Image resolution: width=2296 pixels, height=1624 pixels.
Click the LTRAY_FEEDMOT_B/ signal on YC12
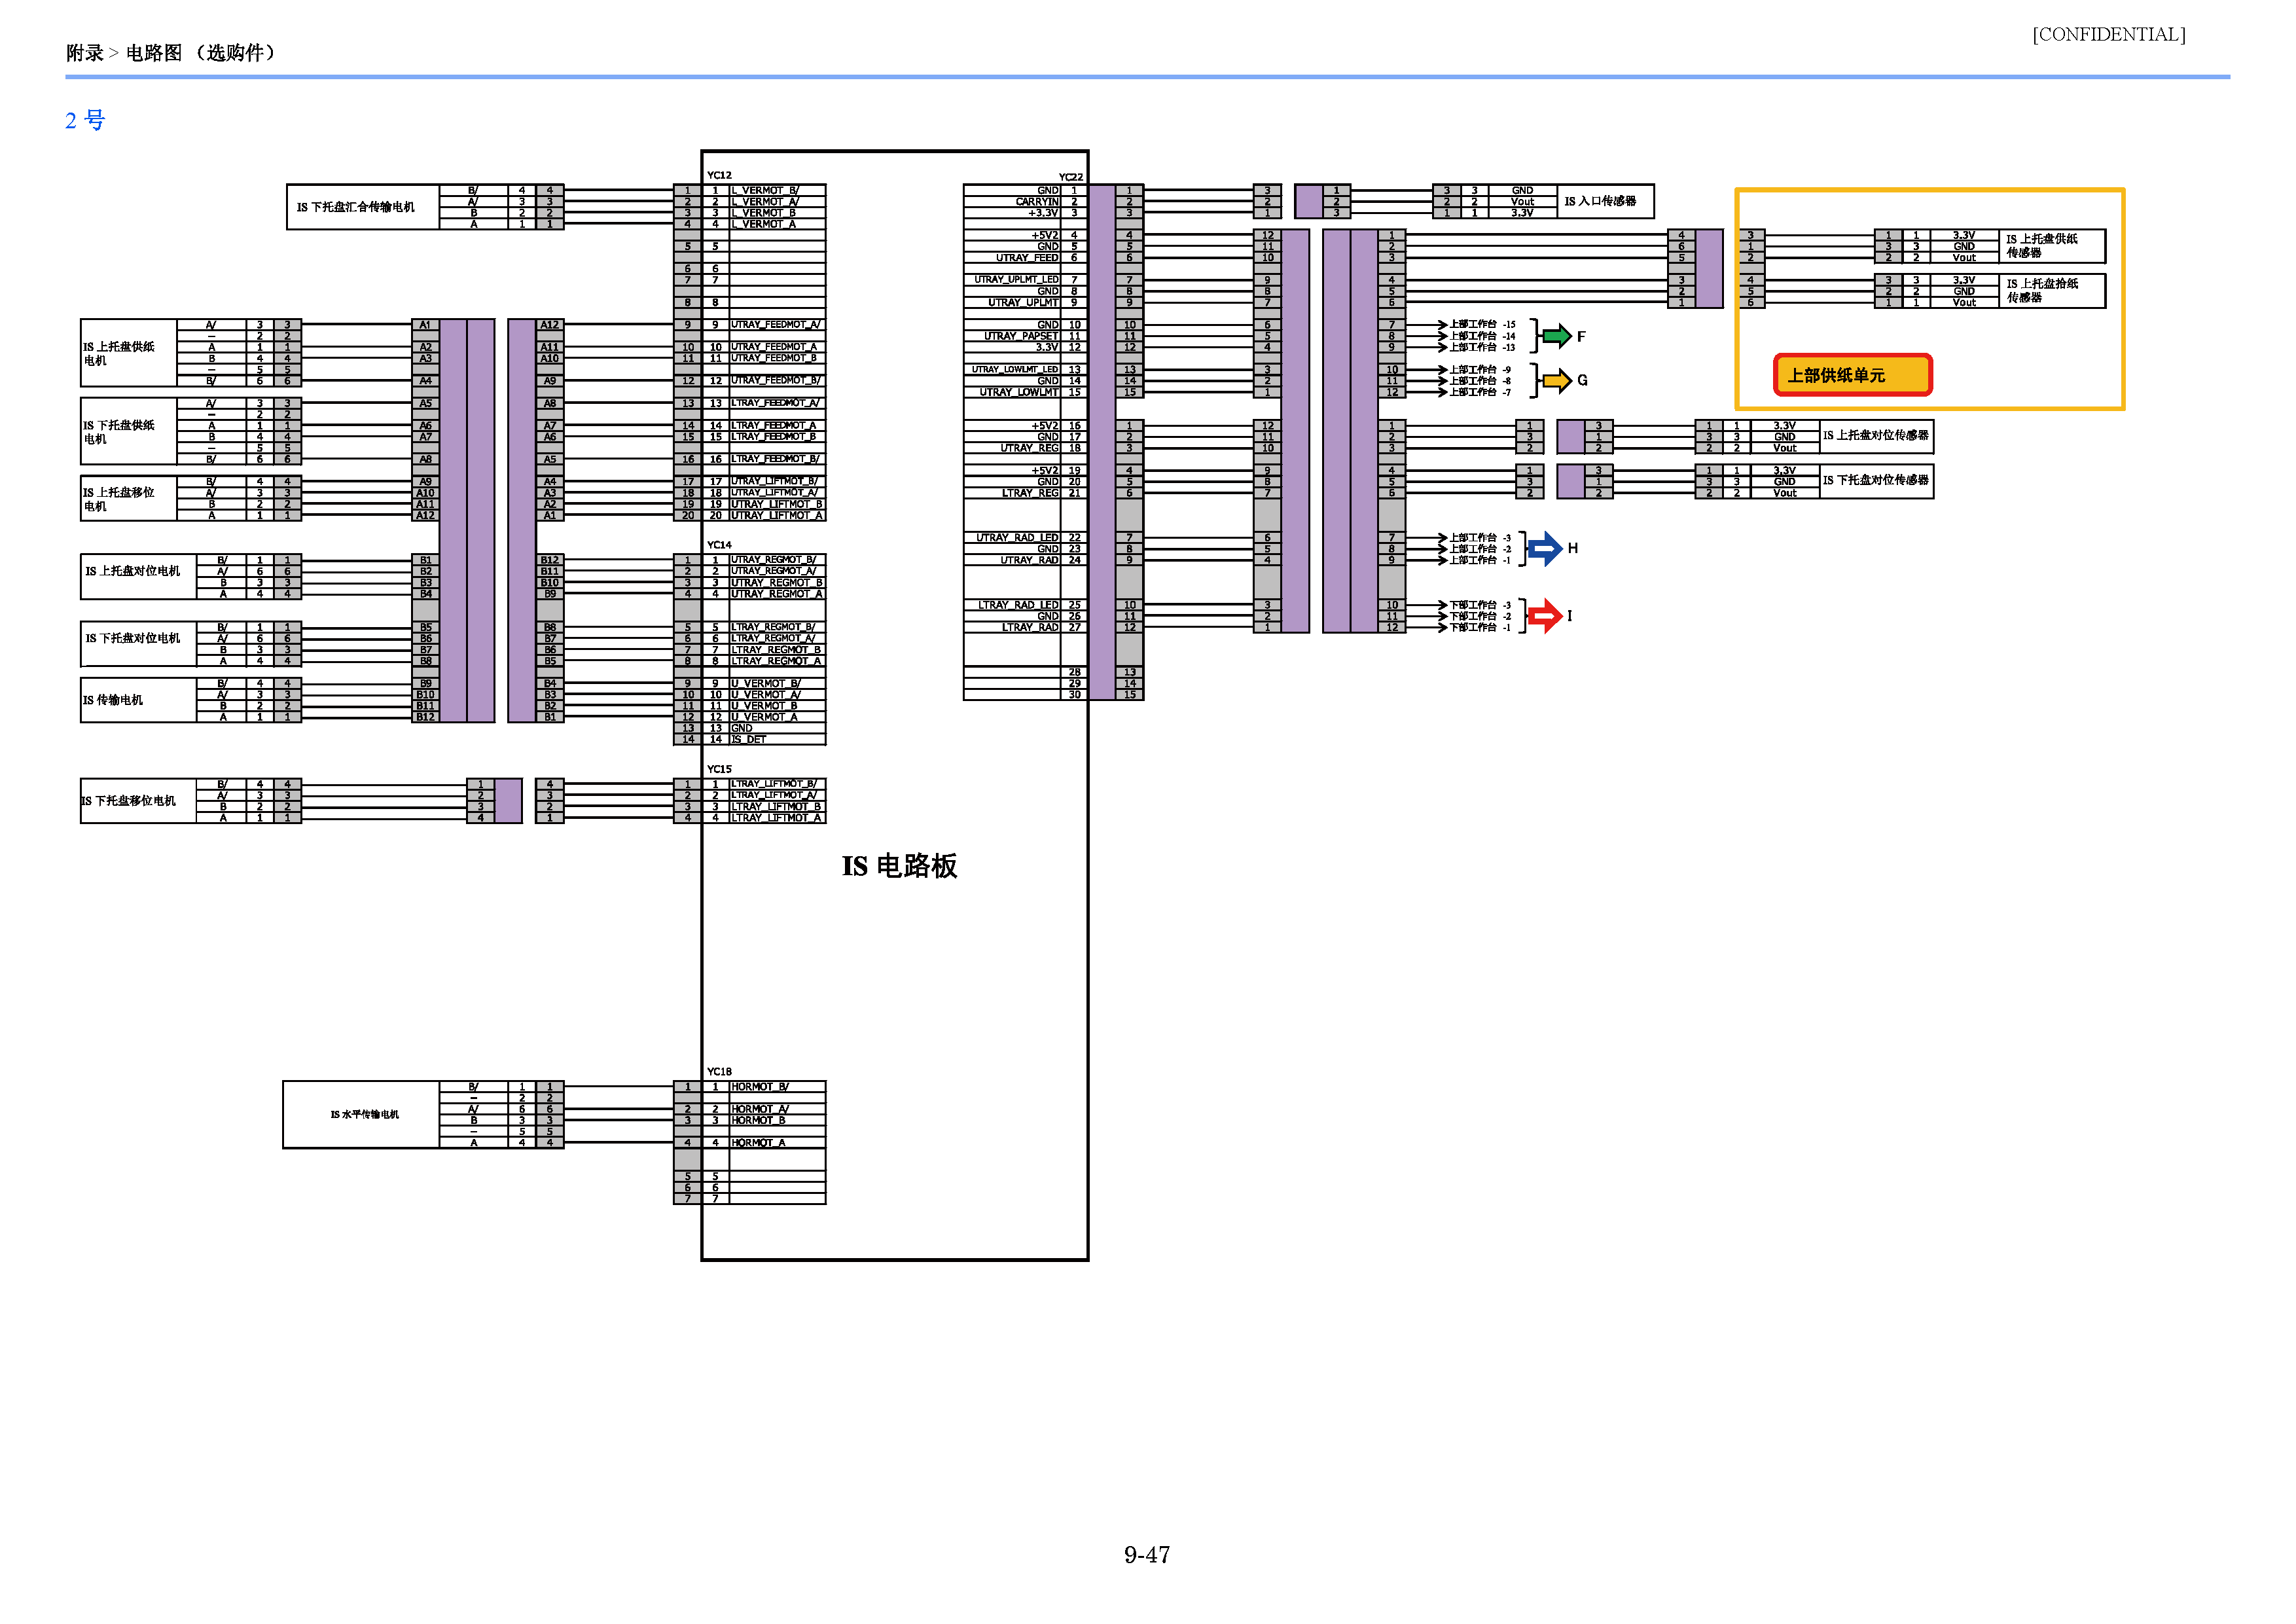click(776, 459)
